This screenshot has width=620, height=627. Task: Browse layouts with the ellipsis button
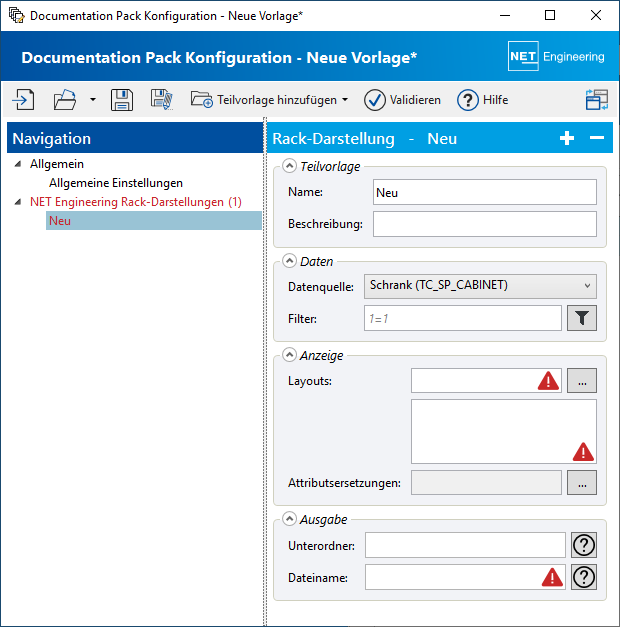click(x=582, y=381)
